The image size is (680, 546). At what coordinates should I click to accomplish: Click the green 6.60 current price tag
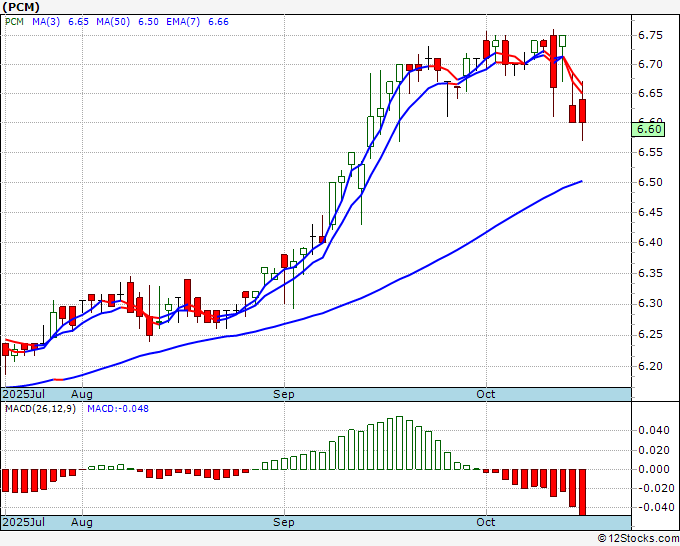pos(648,129)
